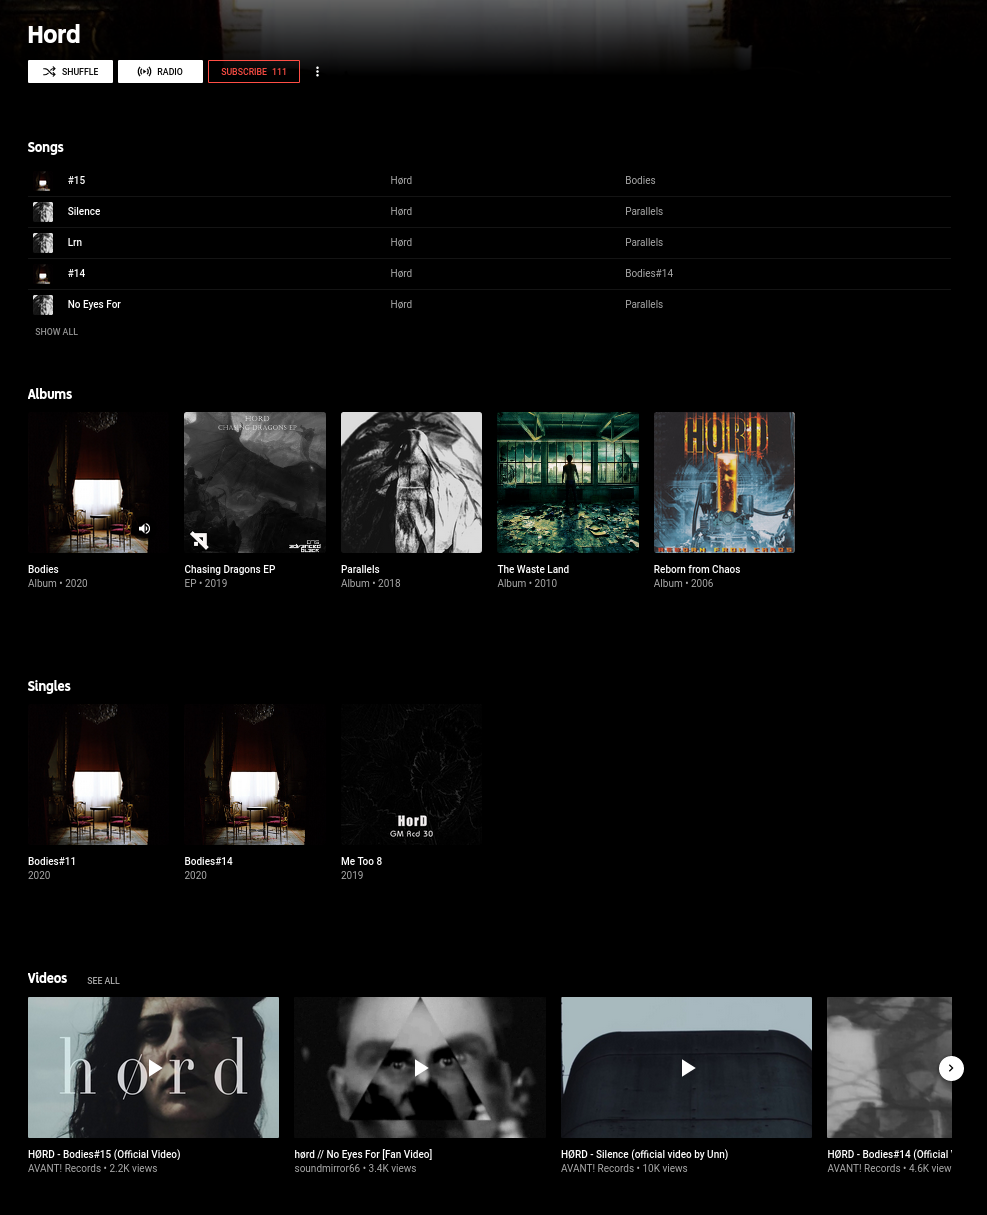Play the No Eyes For fan video
The height and width of the screenshot is (1215, 987).
point(420,1067)
